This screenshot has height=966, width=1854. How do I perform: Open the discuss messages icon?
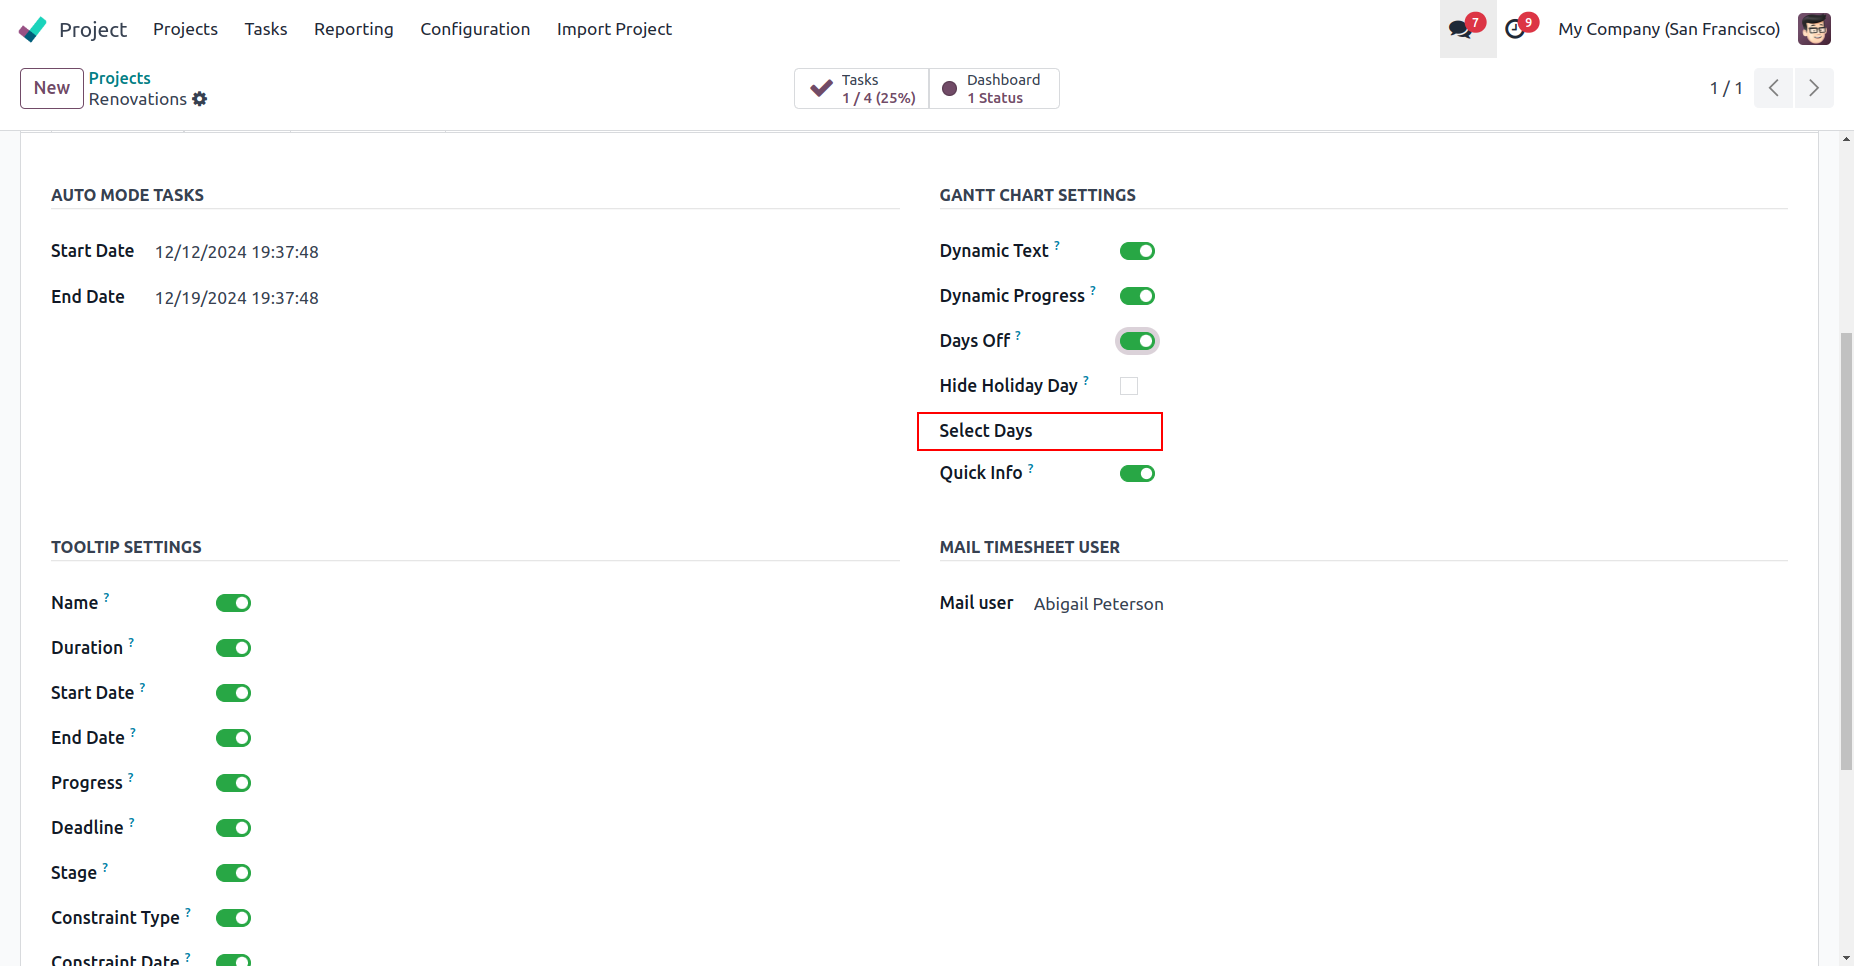click(1461, 29)
